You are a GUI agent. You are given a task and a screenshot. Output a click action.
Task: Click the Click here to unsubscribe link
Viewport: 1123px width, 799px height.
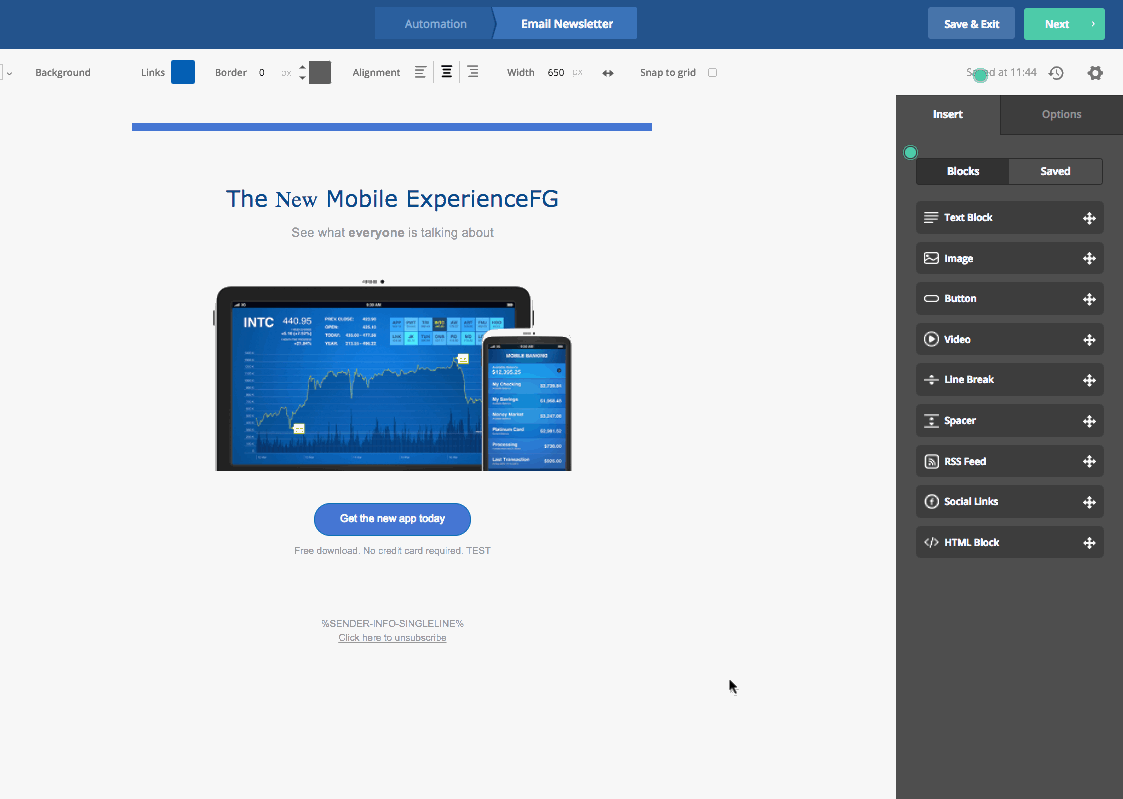(x=392, y=638)
